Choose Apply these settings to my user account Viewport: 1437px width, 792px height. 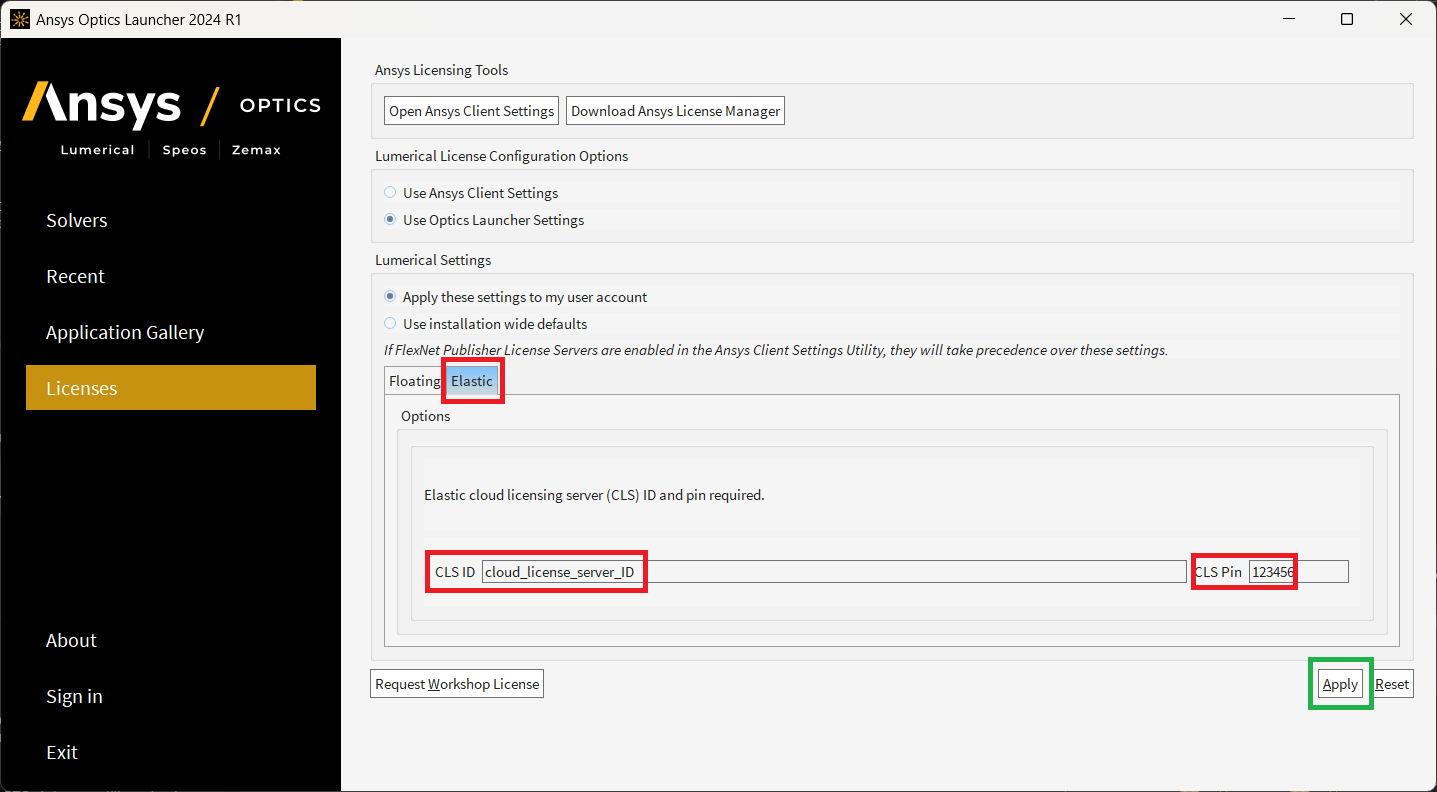point(515,297)
